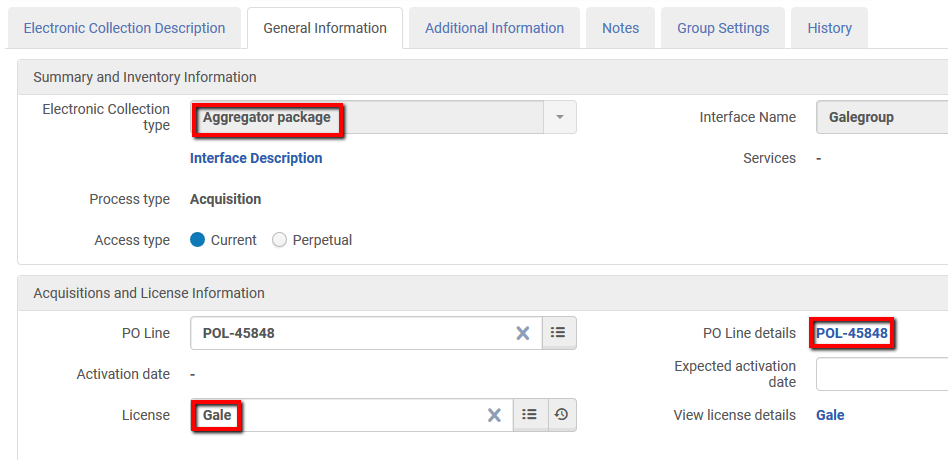Screen dimensions: 948x460
Task: Click into the Expected activation date field
Action: pos(880,374)
